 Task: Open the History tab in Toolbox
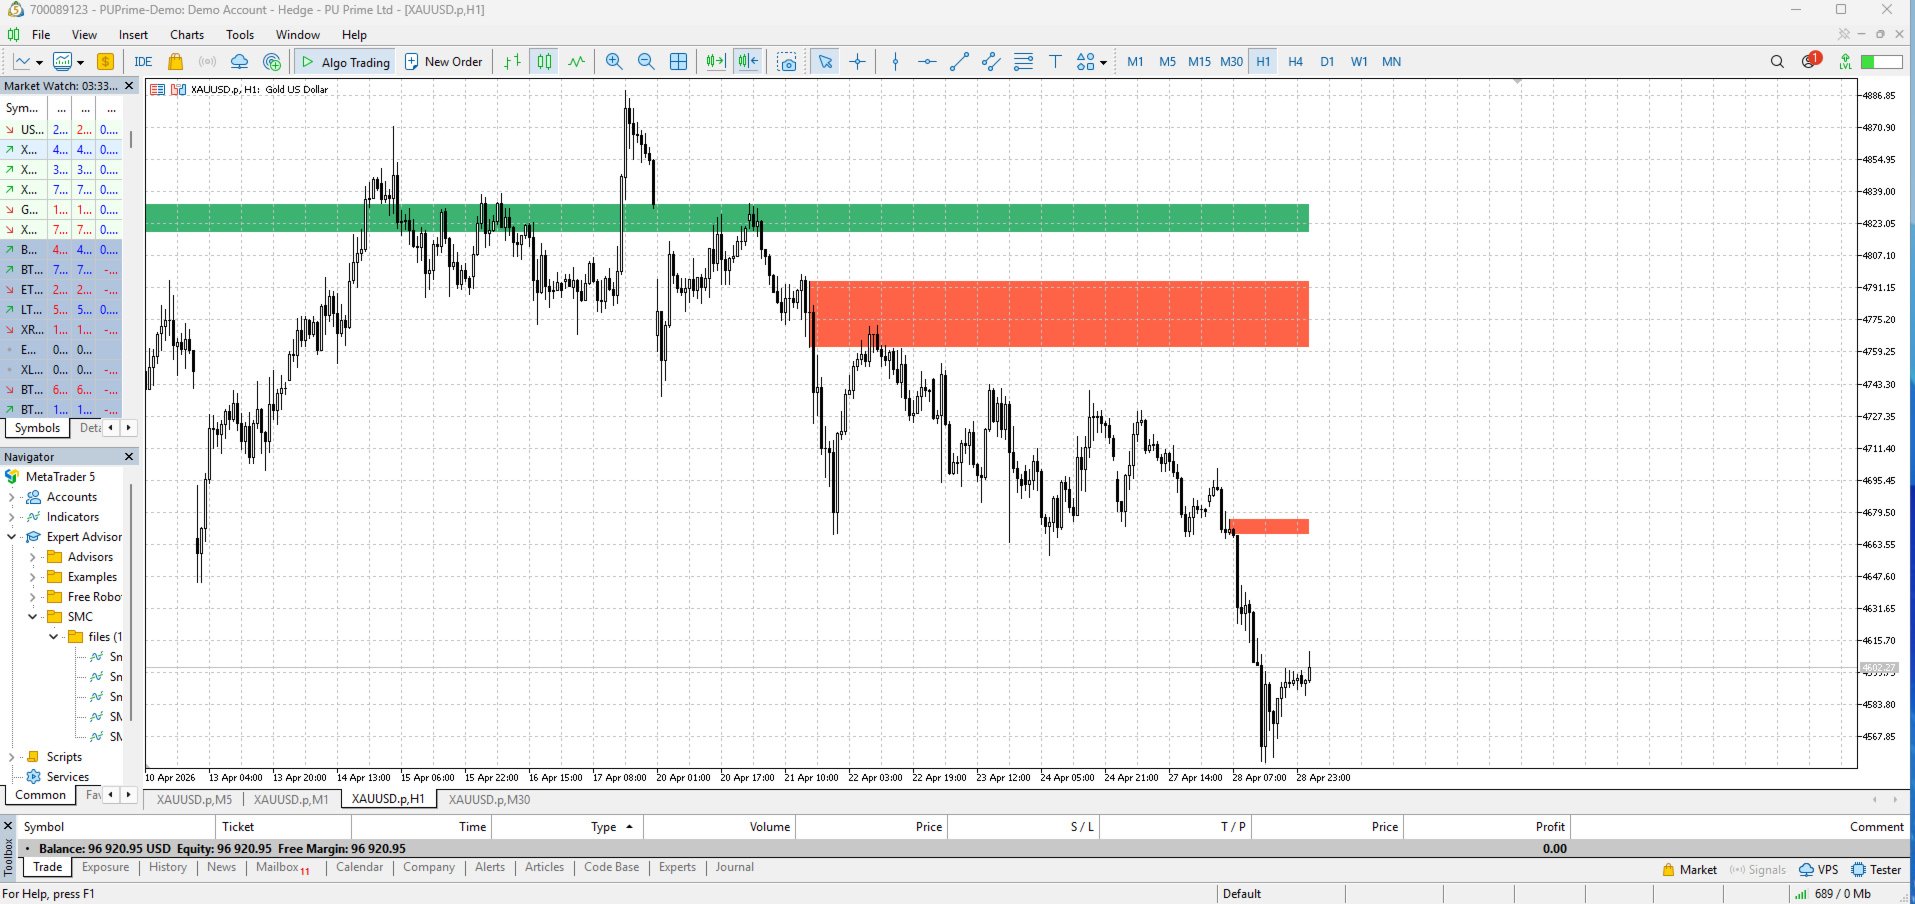(168, 867)
